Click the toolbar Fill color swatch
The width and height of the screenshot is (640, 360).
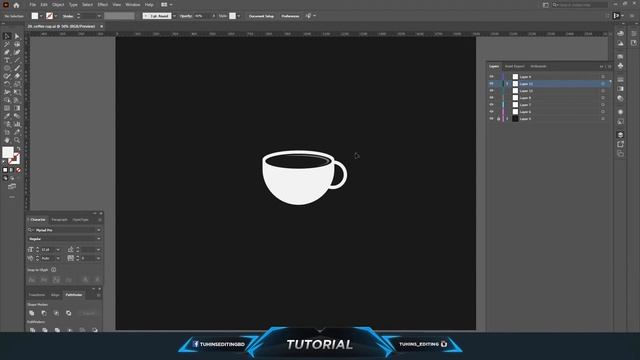pos(8,152)
